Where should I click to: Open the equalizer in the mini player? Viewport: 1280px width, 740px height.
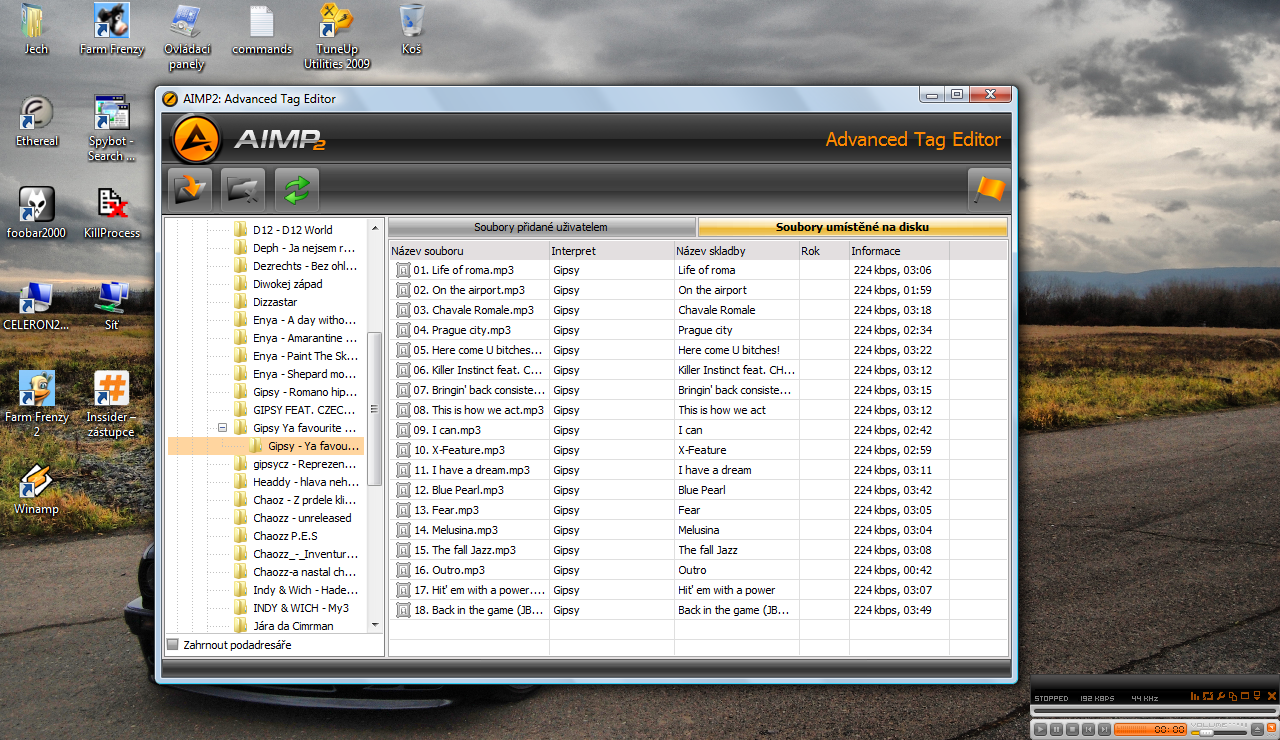click(x=1195, y=696)
